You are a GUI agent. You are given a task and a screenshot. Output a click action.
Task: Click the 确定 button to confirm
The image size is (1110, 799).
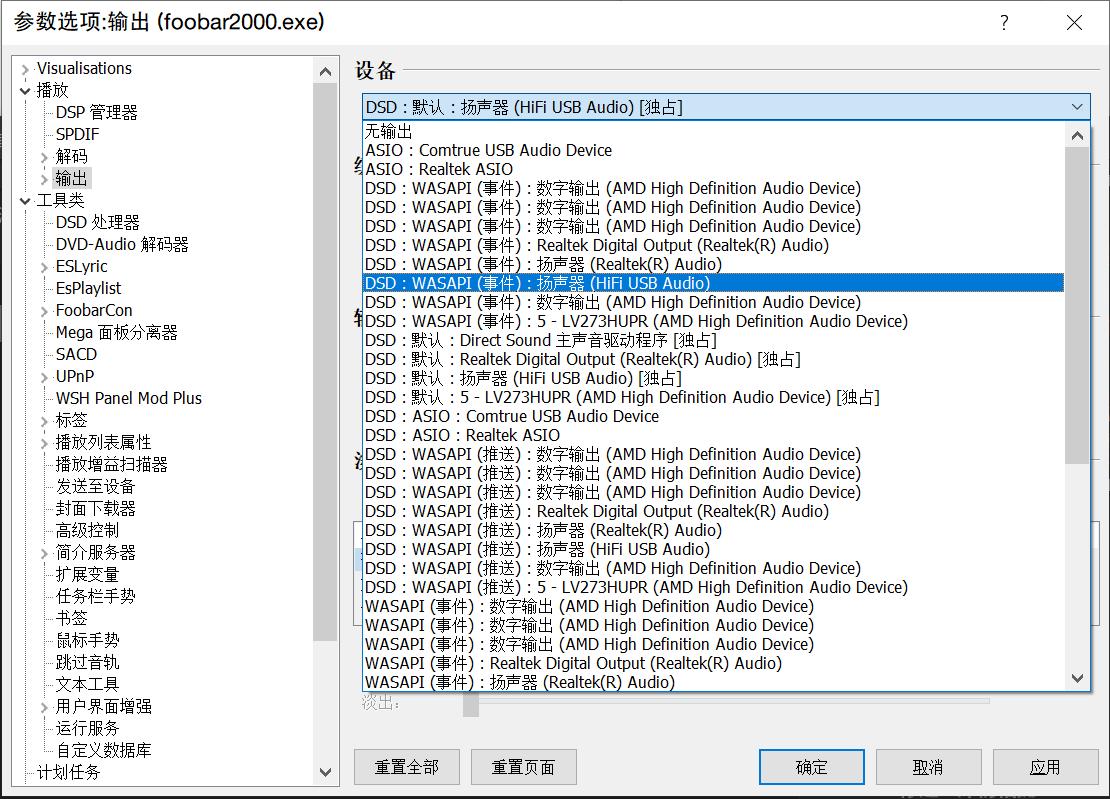[x=811, y=767]
